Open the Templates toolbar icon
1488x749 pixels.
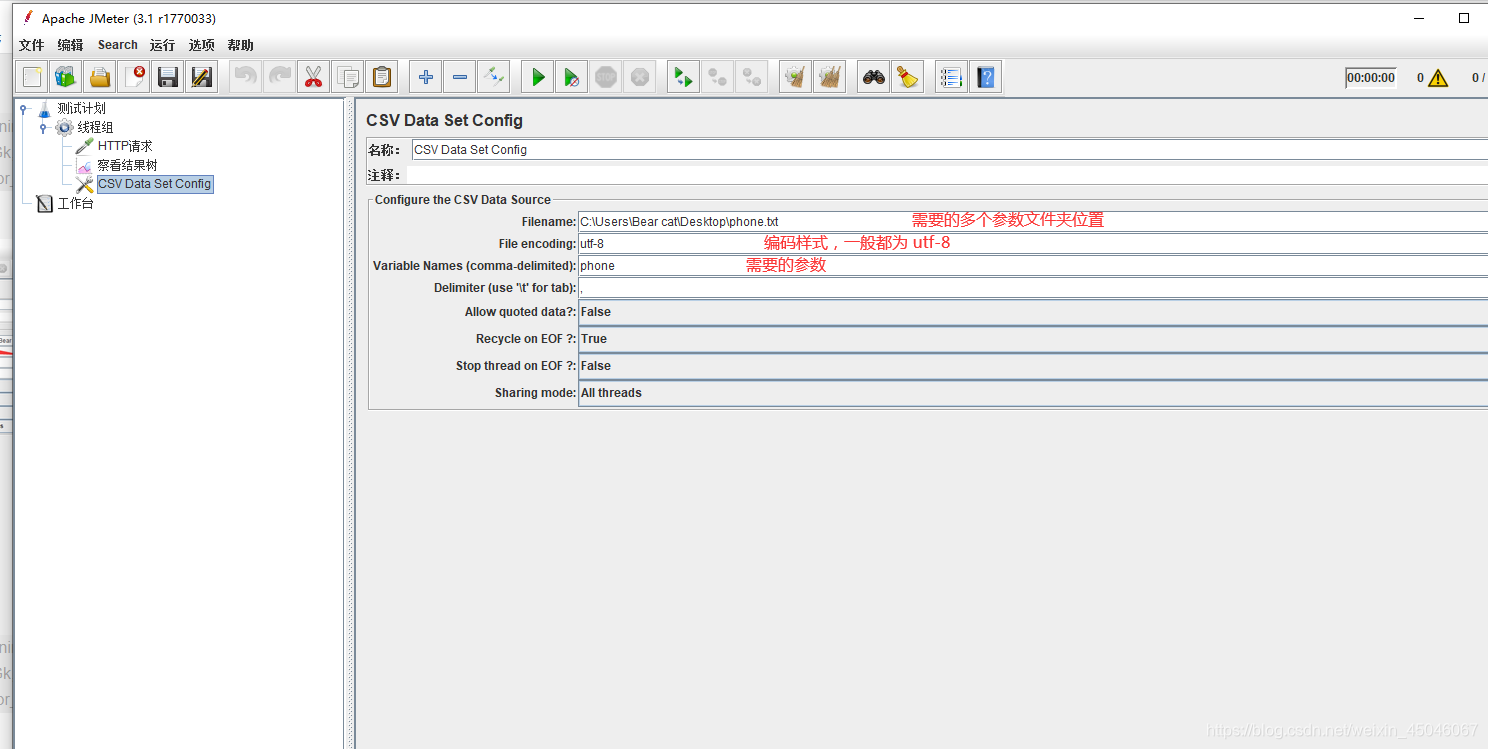tap(66, 77)
